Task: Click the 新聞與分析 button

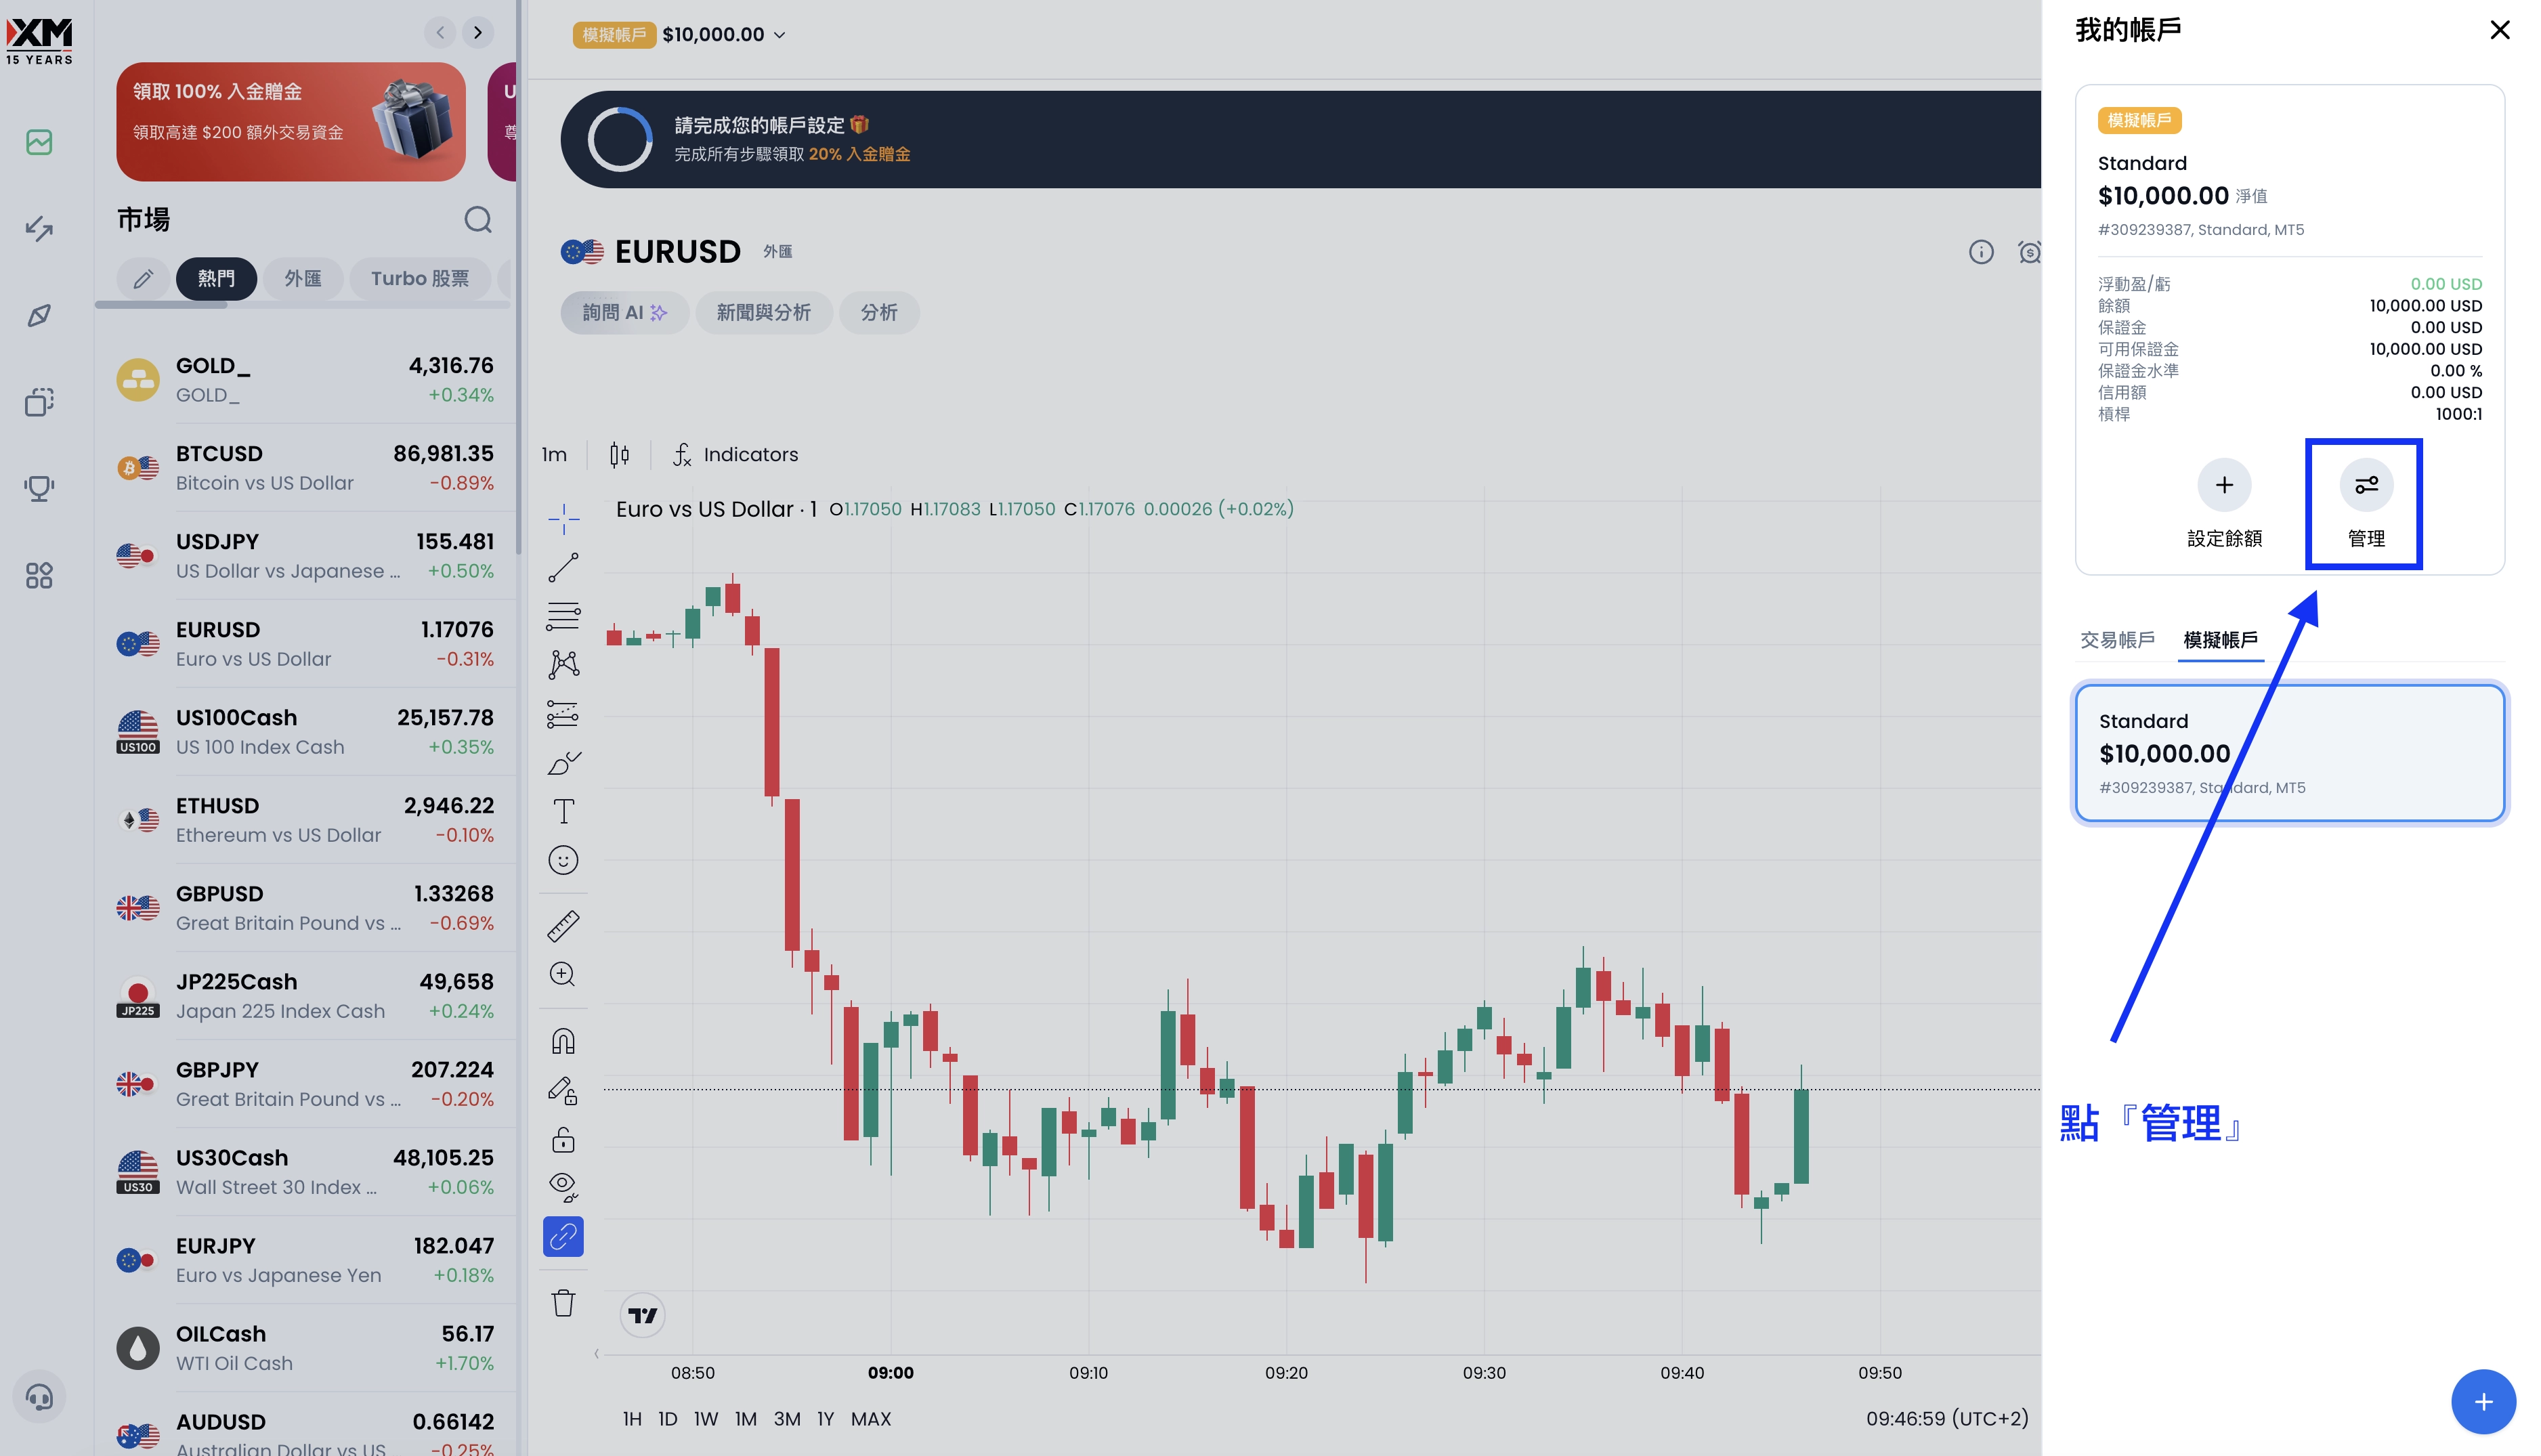Action: (763, 313)
